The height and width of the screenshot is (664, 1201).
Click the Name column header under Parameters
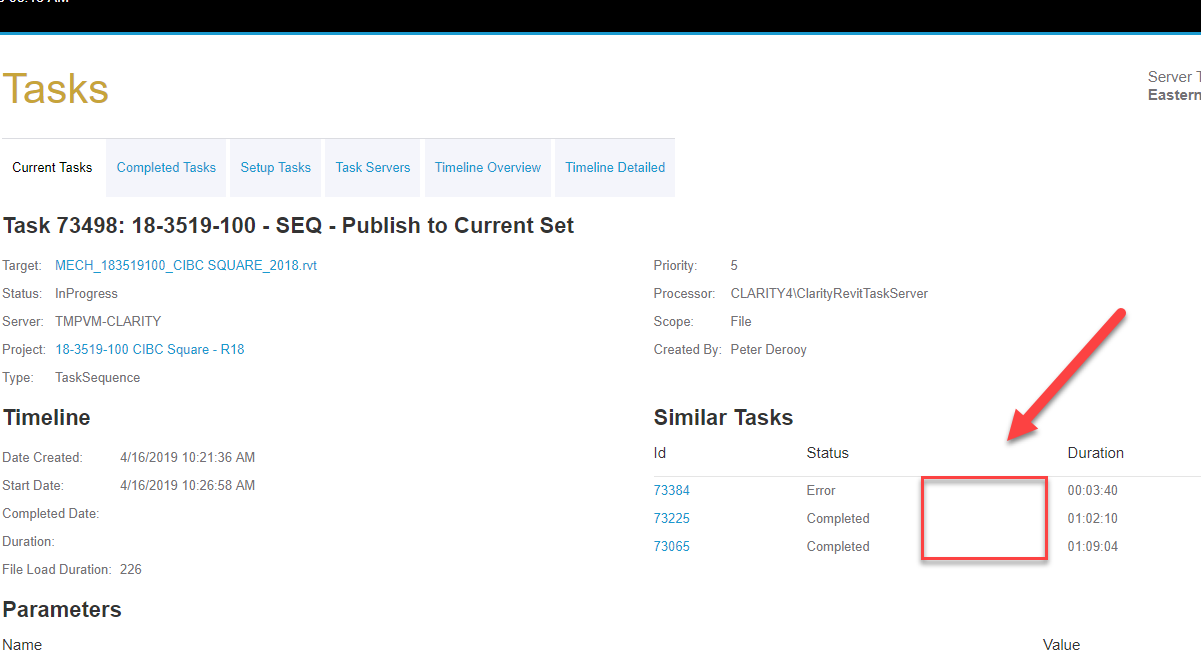(x=22, y=645)
